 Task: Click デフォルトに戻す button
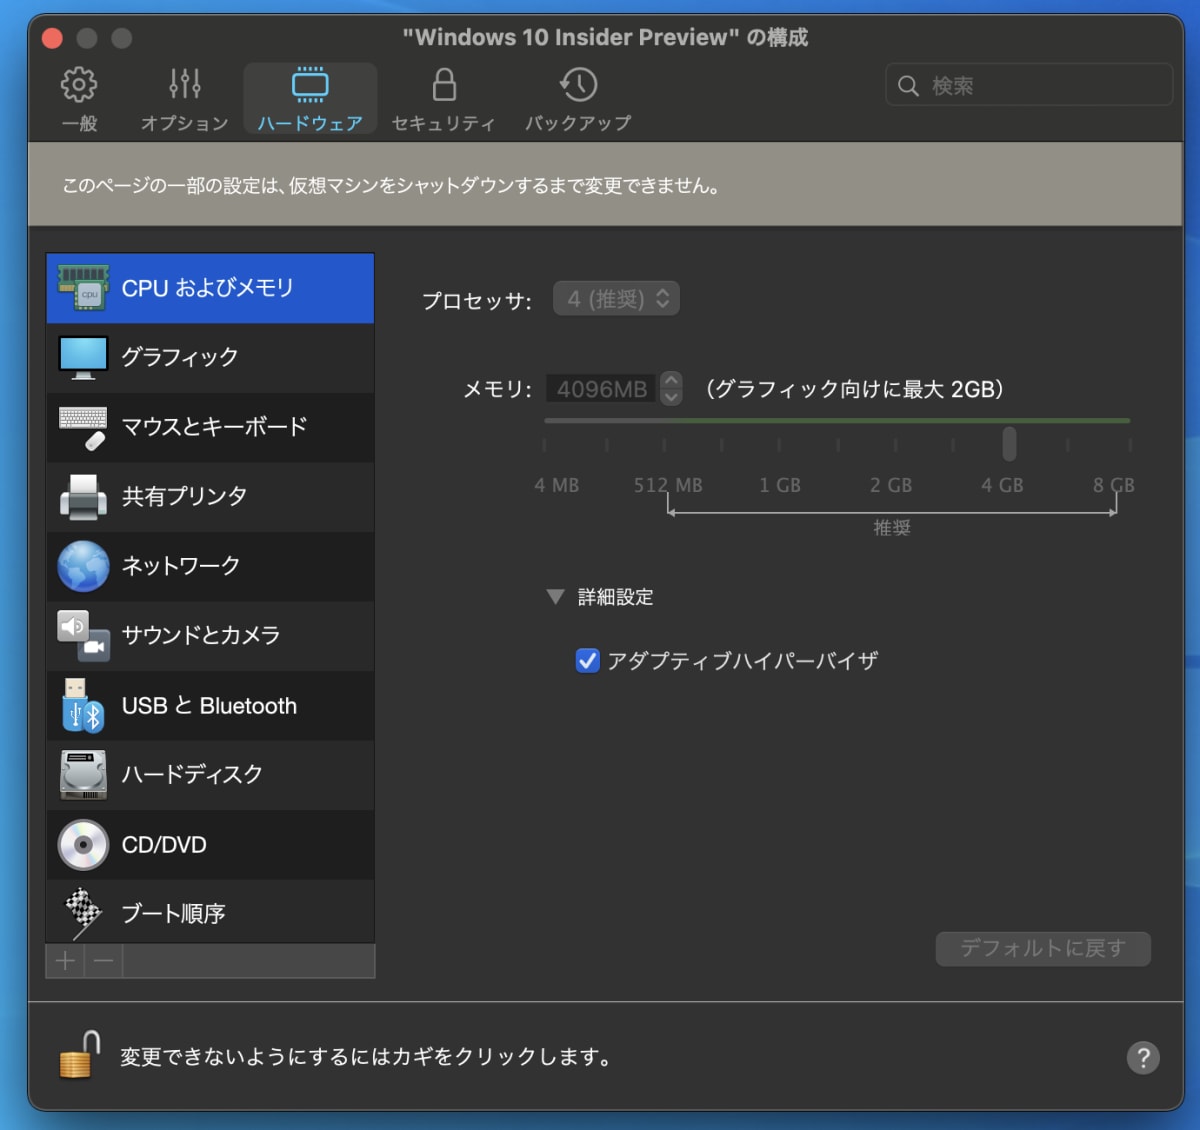coord(1043,948)
